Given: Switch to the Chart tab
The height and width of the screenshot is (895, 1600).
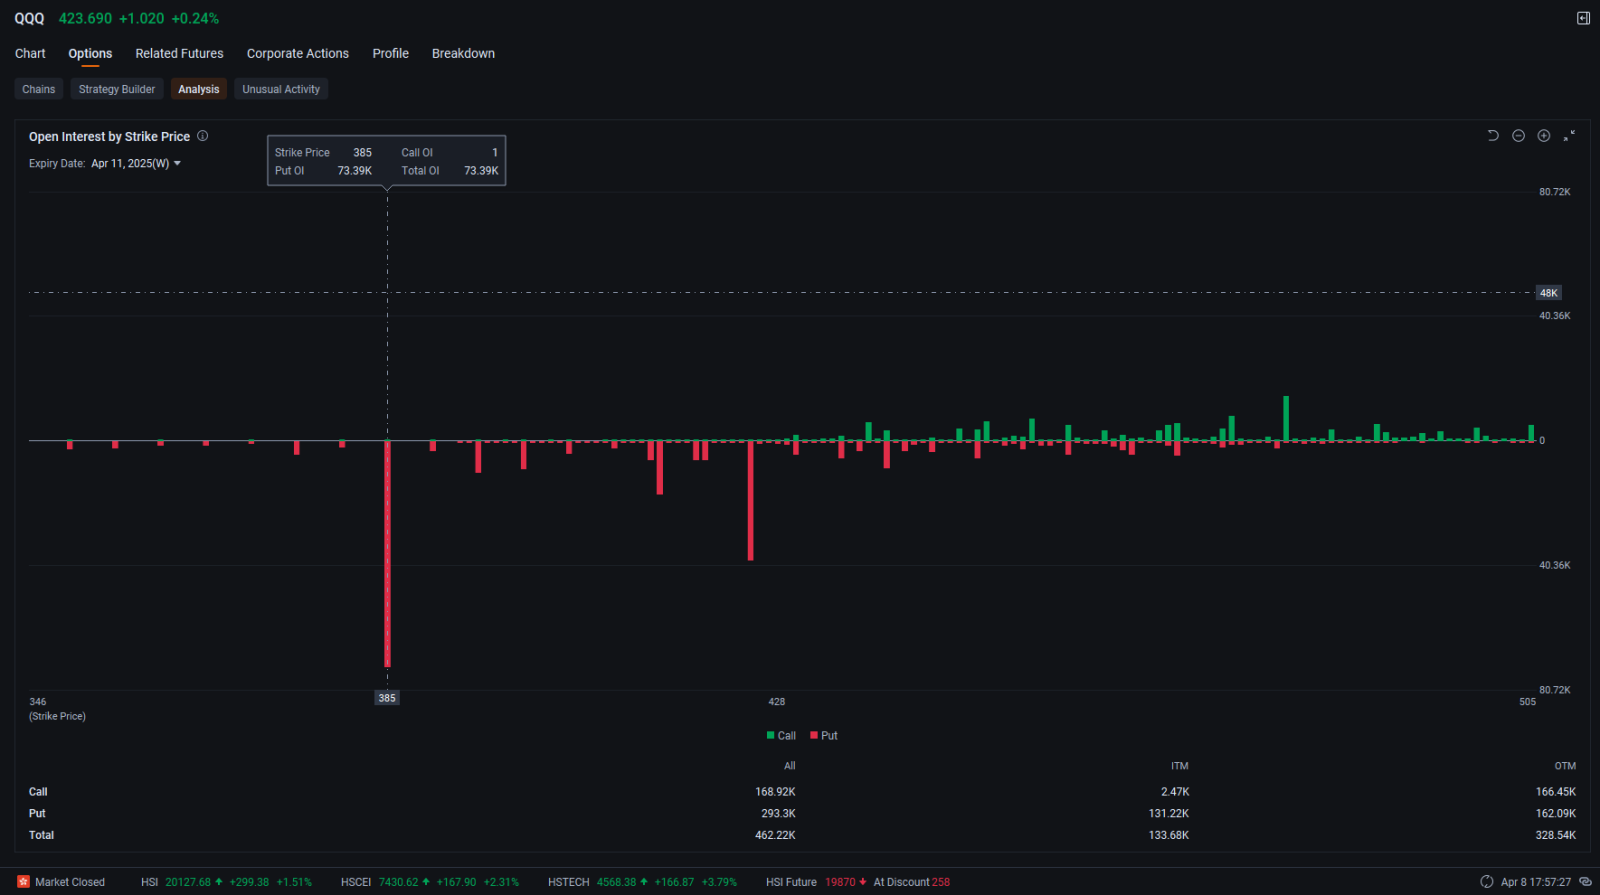Looking at the screenshot, I should pyautogui.click(x=30, y=54).
